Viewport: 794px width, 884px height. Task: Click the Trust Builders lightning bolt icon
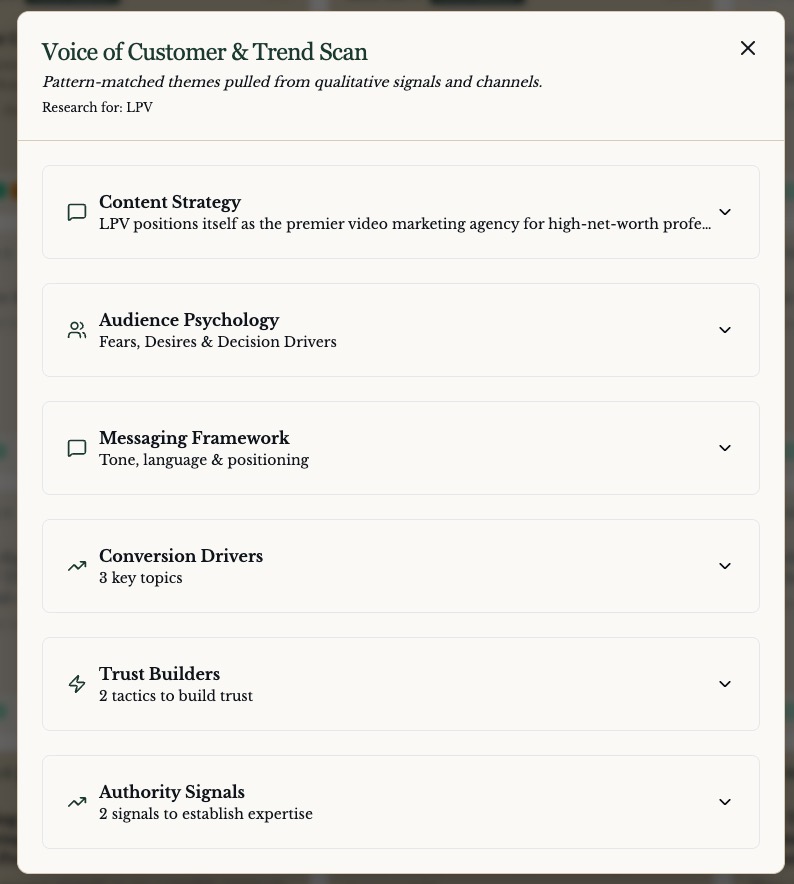click(77, 684)
